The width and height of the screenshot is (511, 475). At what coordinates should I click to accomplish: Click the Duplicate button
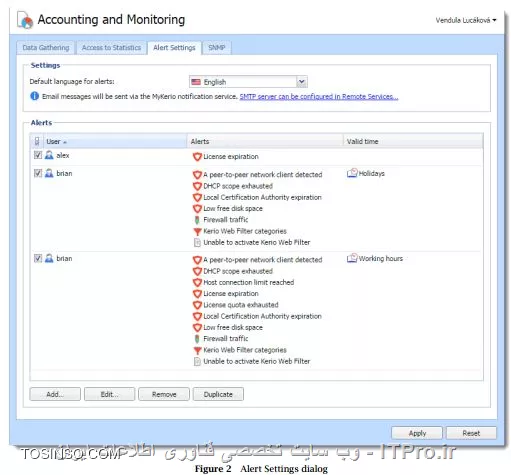218,394
